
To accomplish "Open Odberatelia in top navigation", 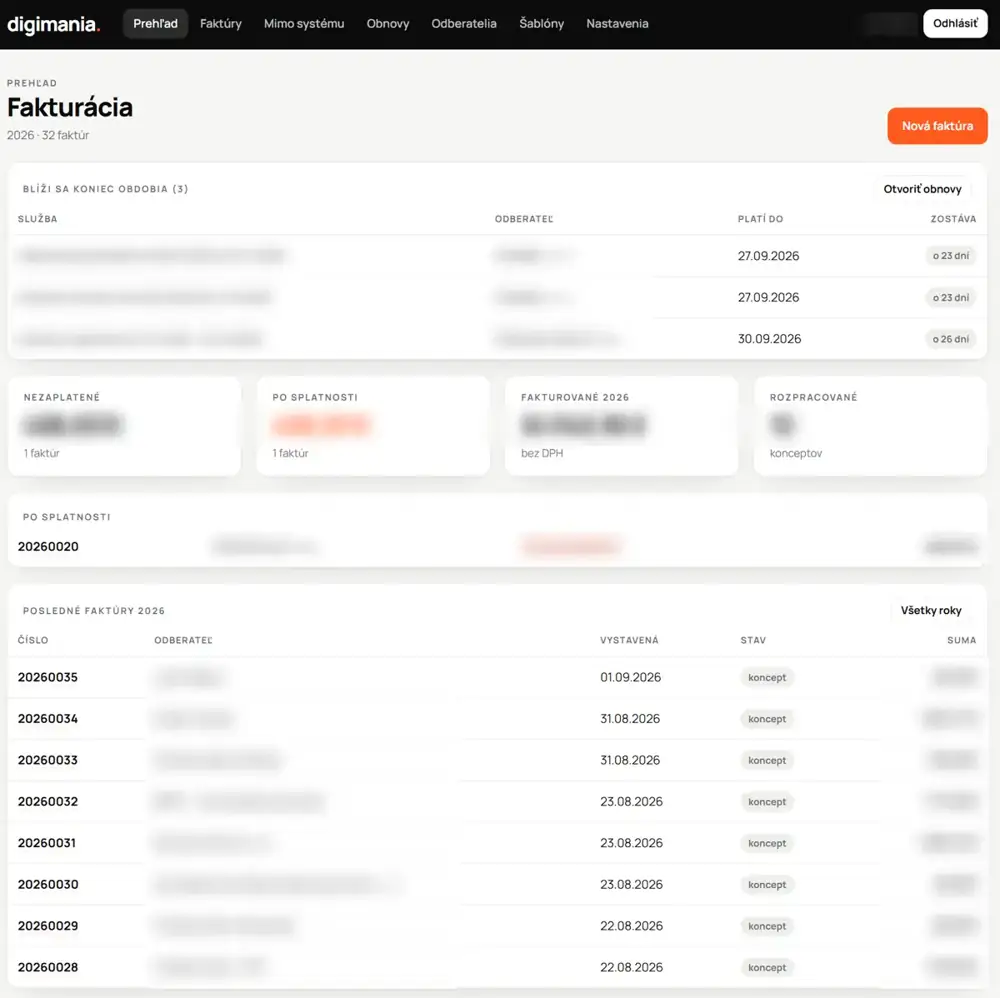I will click(464, 24).
